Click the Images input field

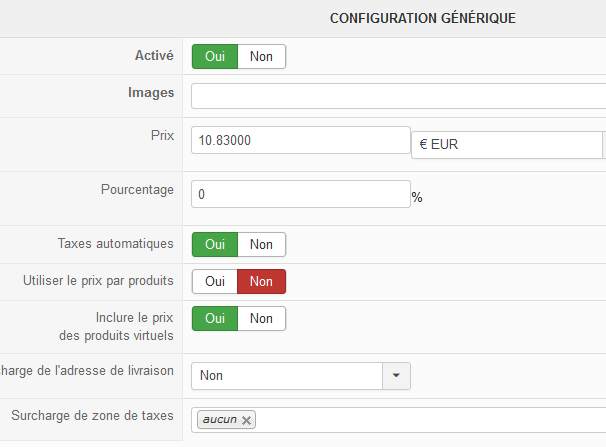[x=398, y=95]
